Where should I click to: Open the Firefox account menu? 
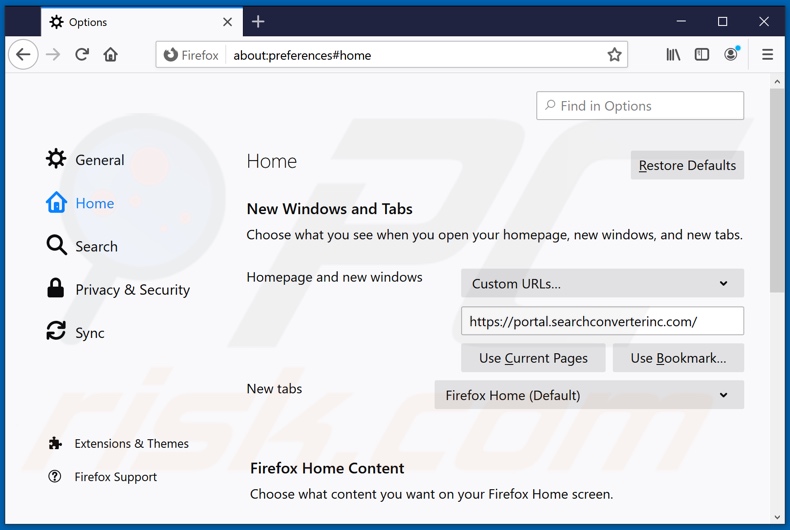pyautogui.click(x=731, y=55)
